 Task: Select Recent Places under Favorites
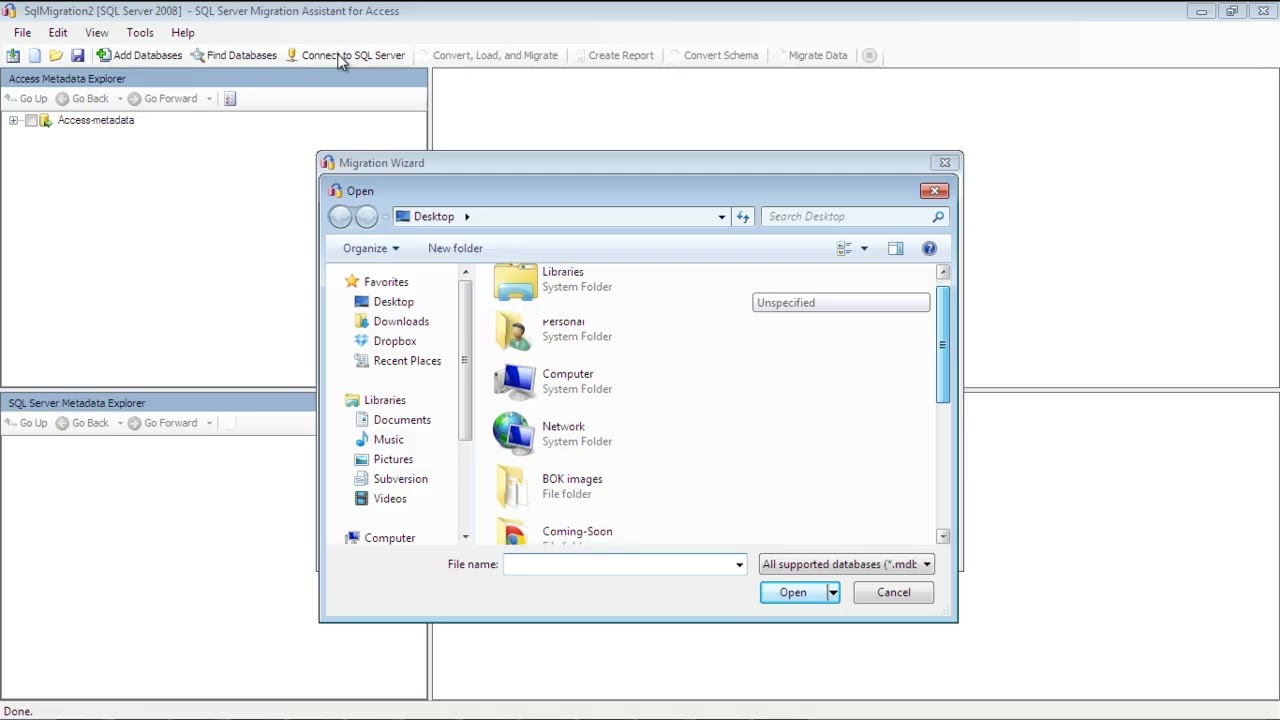click(397, 361)
